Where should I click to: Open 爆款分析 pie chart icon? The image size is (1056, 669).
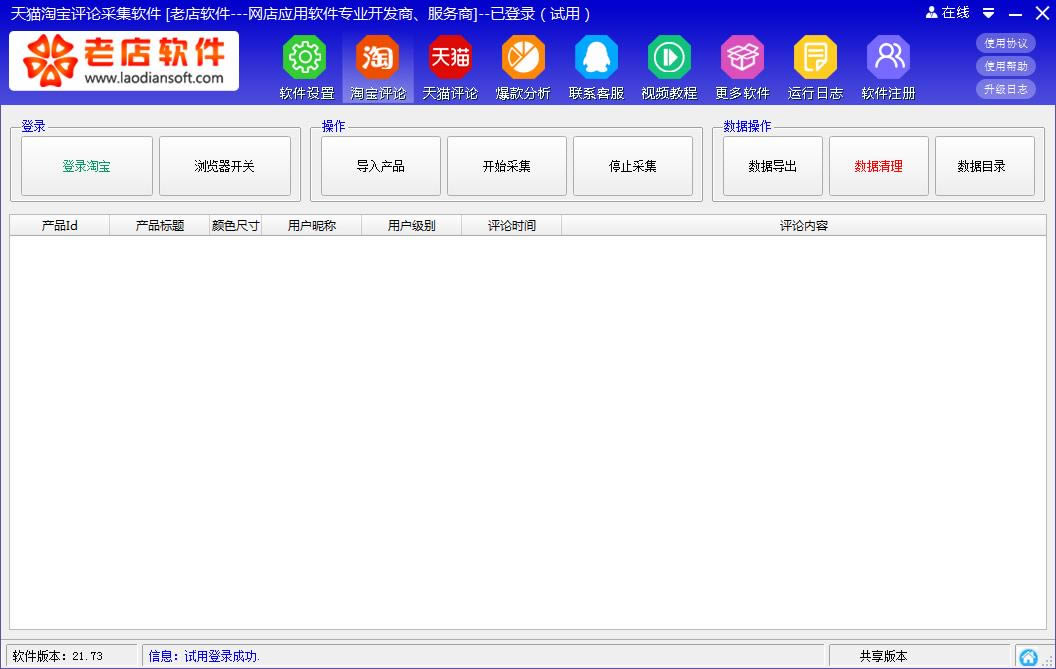[x=523, y=58]
